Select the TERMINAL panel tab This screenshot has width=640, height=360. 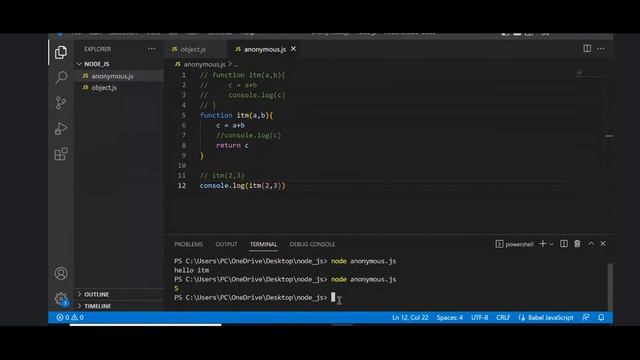pyautogui.click(x=263, y=244)
